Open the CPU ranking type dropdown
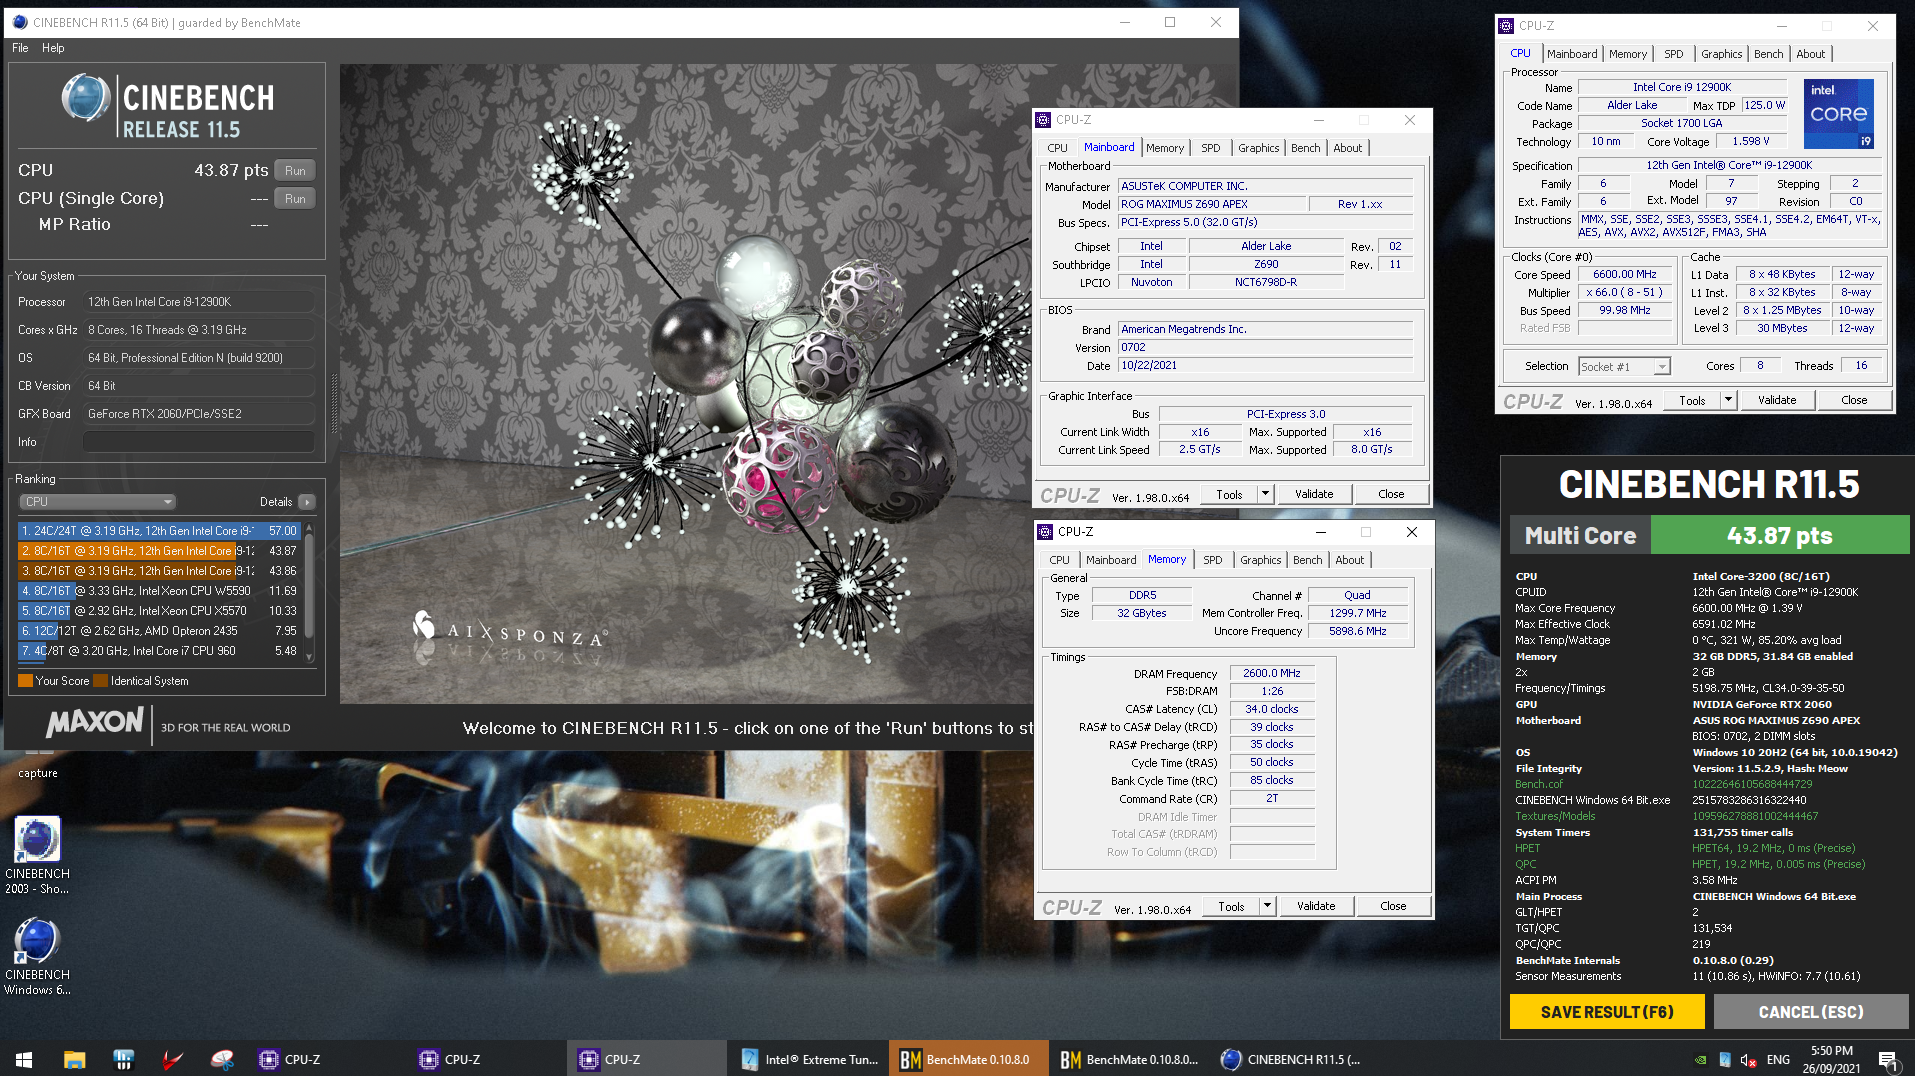This screenshot has height=1076, width=1915. [x=98, y=502]
